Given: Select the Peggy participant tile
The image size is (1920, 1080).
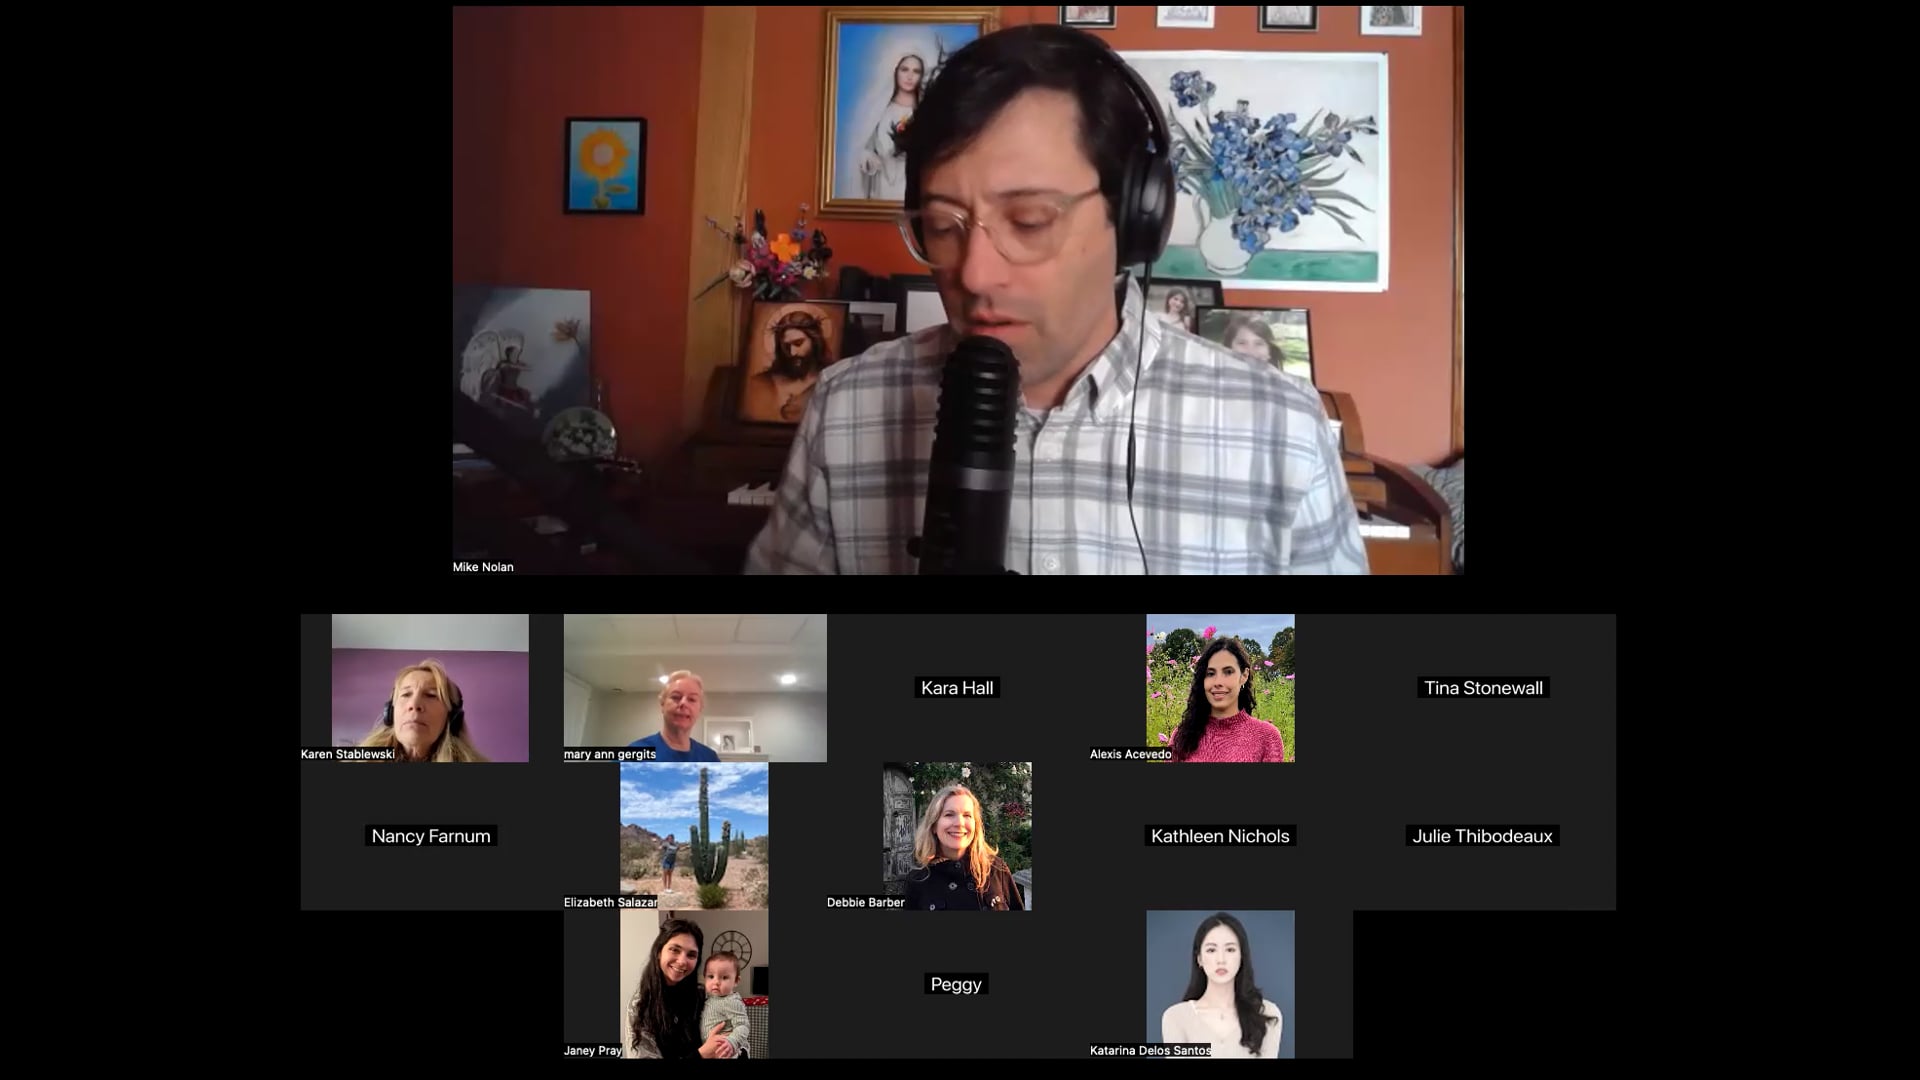Looking at the screenshot, I should [x=956, y=984].
